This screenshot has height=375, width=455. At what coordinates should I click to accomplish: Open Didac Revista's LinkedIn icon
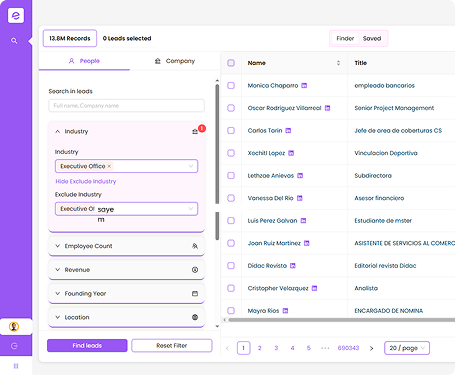click(293, 266)
